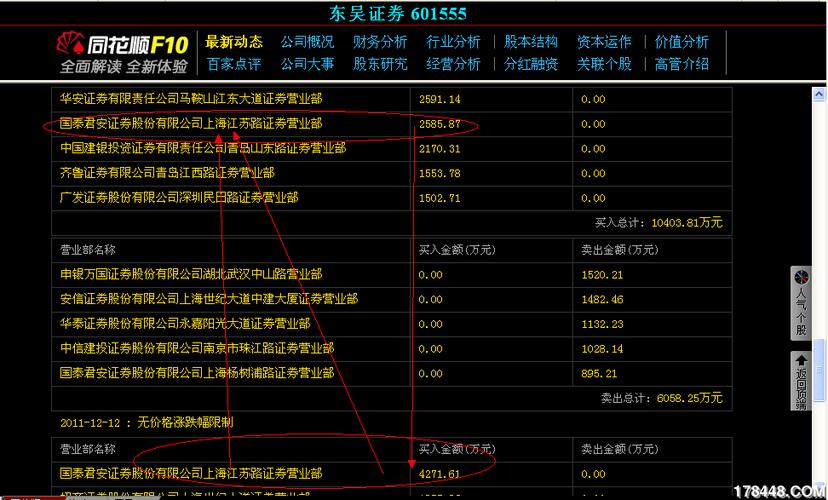
Task: Click the buy amount 2591.14
Action: [x=439, y=99]
